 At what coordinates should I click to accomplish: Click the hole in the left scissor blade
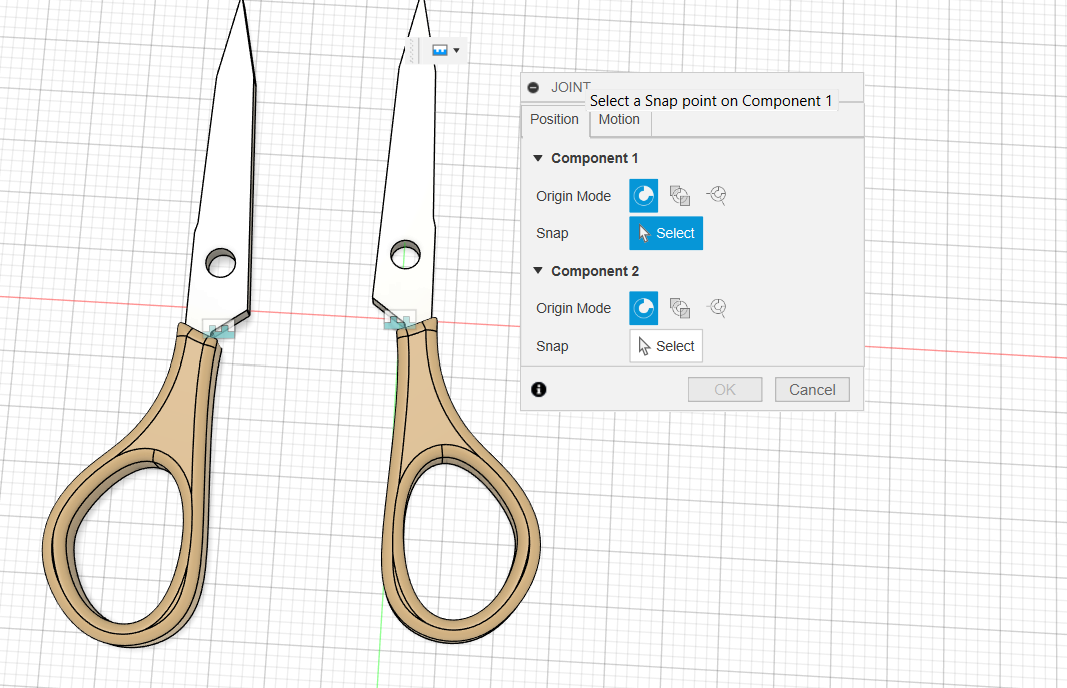220,263
